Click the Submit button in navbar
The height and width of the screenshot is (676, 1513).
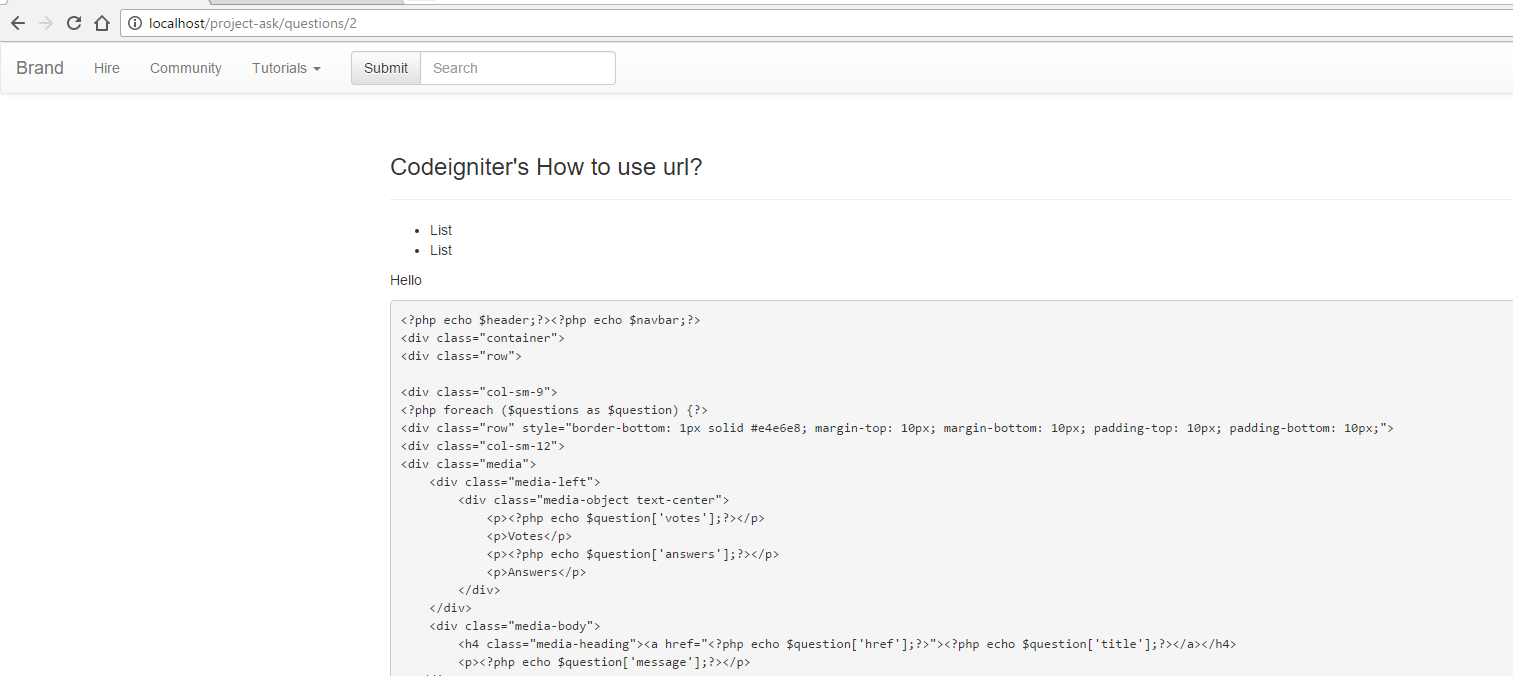coord(386,68)
